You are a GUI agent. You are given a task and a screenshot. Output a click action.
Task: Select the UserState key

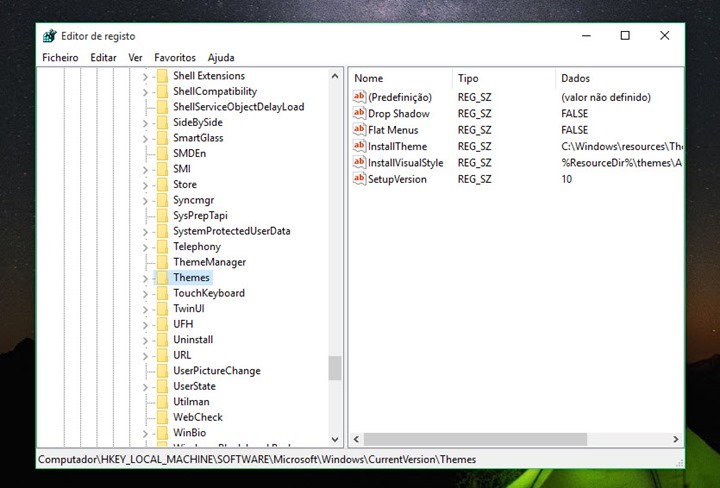click(194, 386)
